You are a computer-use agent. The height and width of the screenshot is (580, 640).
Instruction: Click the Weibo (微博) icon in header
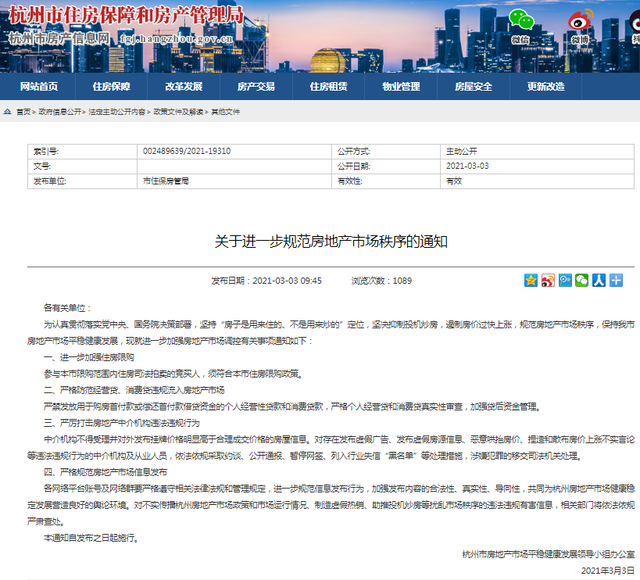click(x=579, y=22)
